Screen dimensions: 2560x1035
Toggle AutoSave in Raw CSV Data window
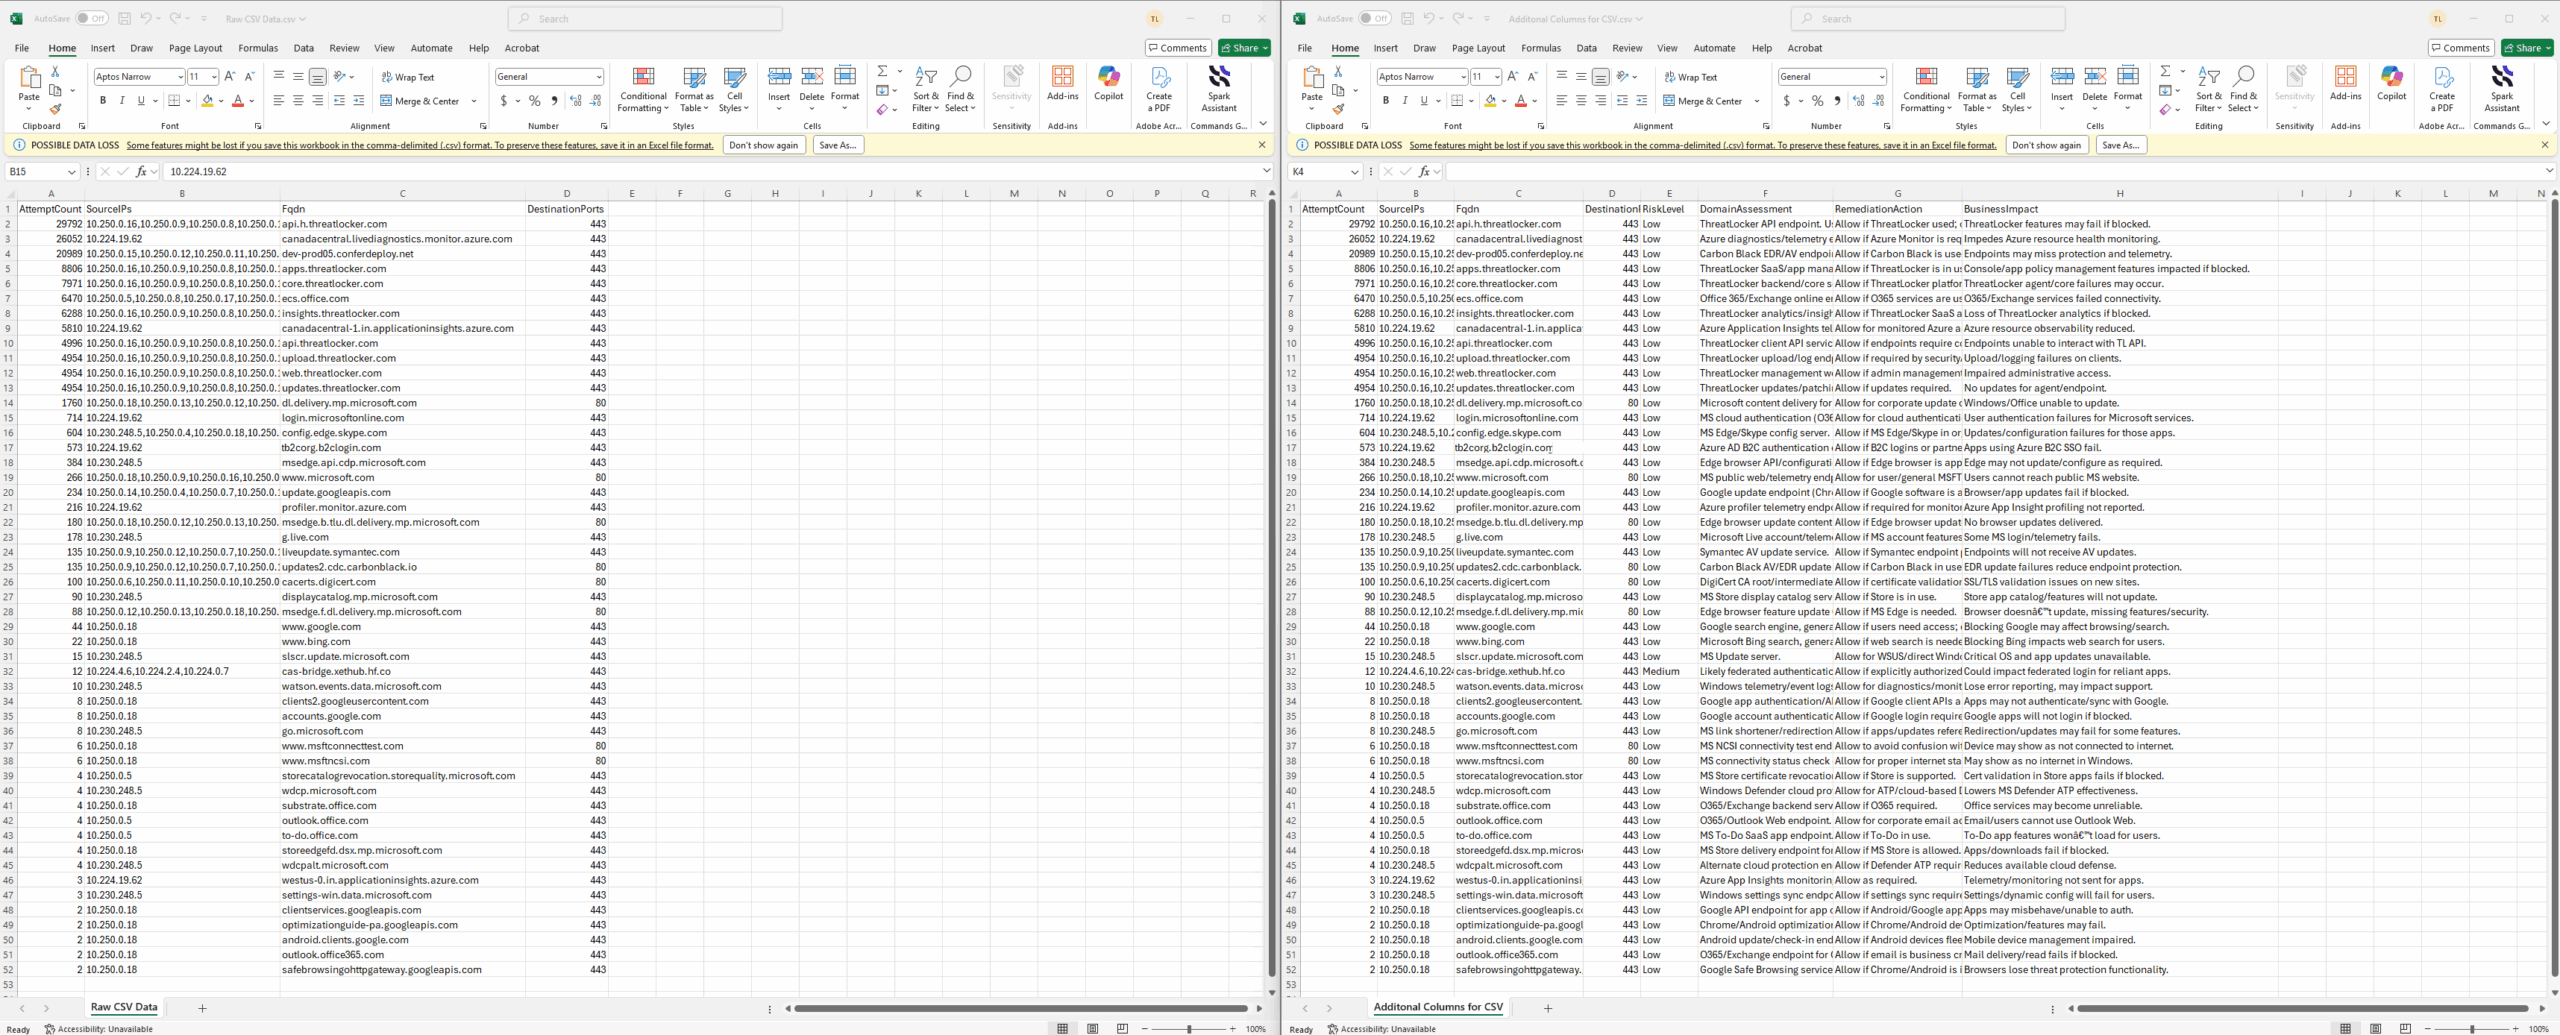coord(92,18)
